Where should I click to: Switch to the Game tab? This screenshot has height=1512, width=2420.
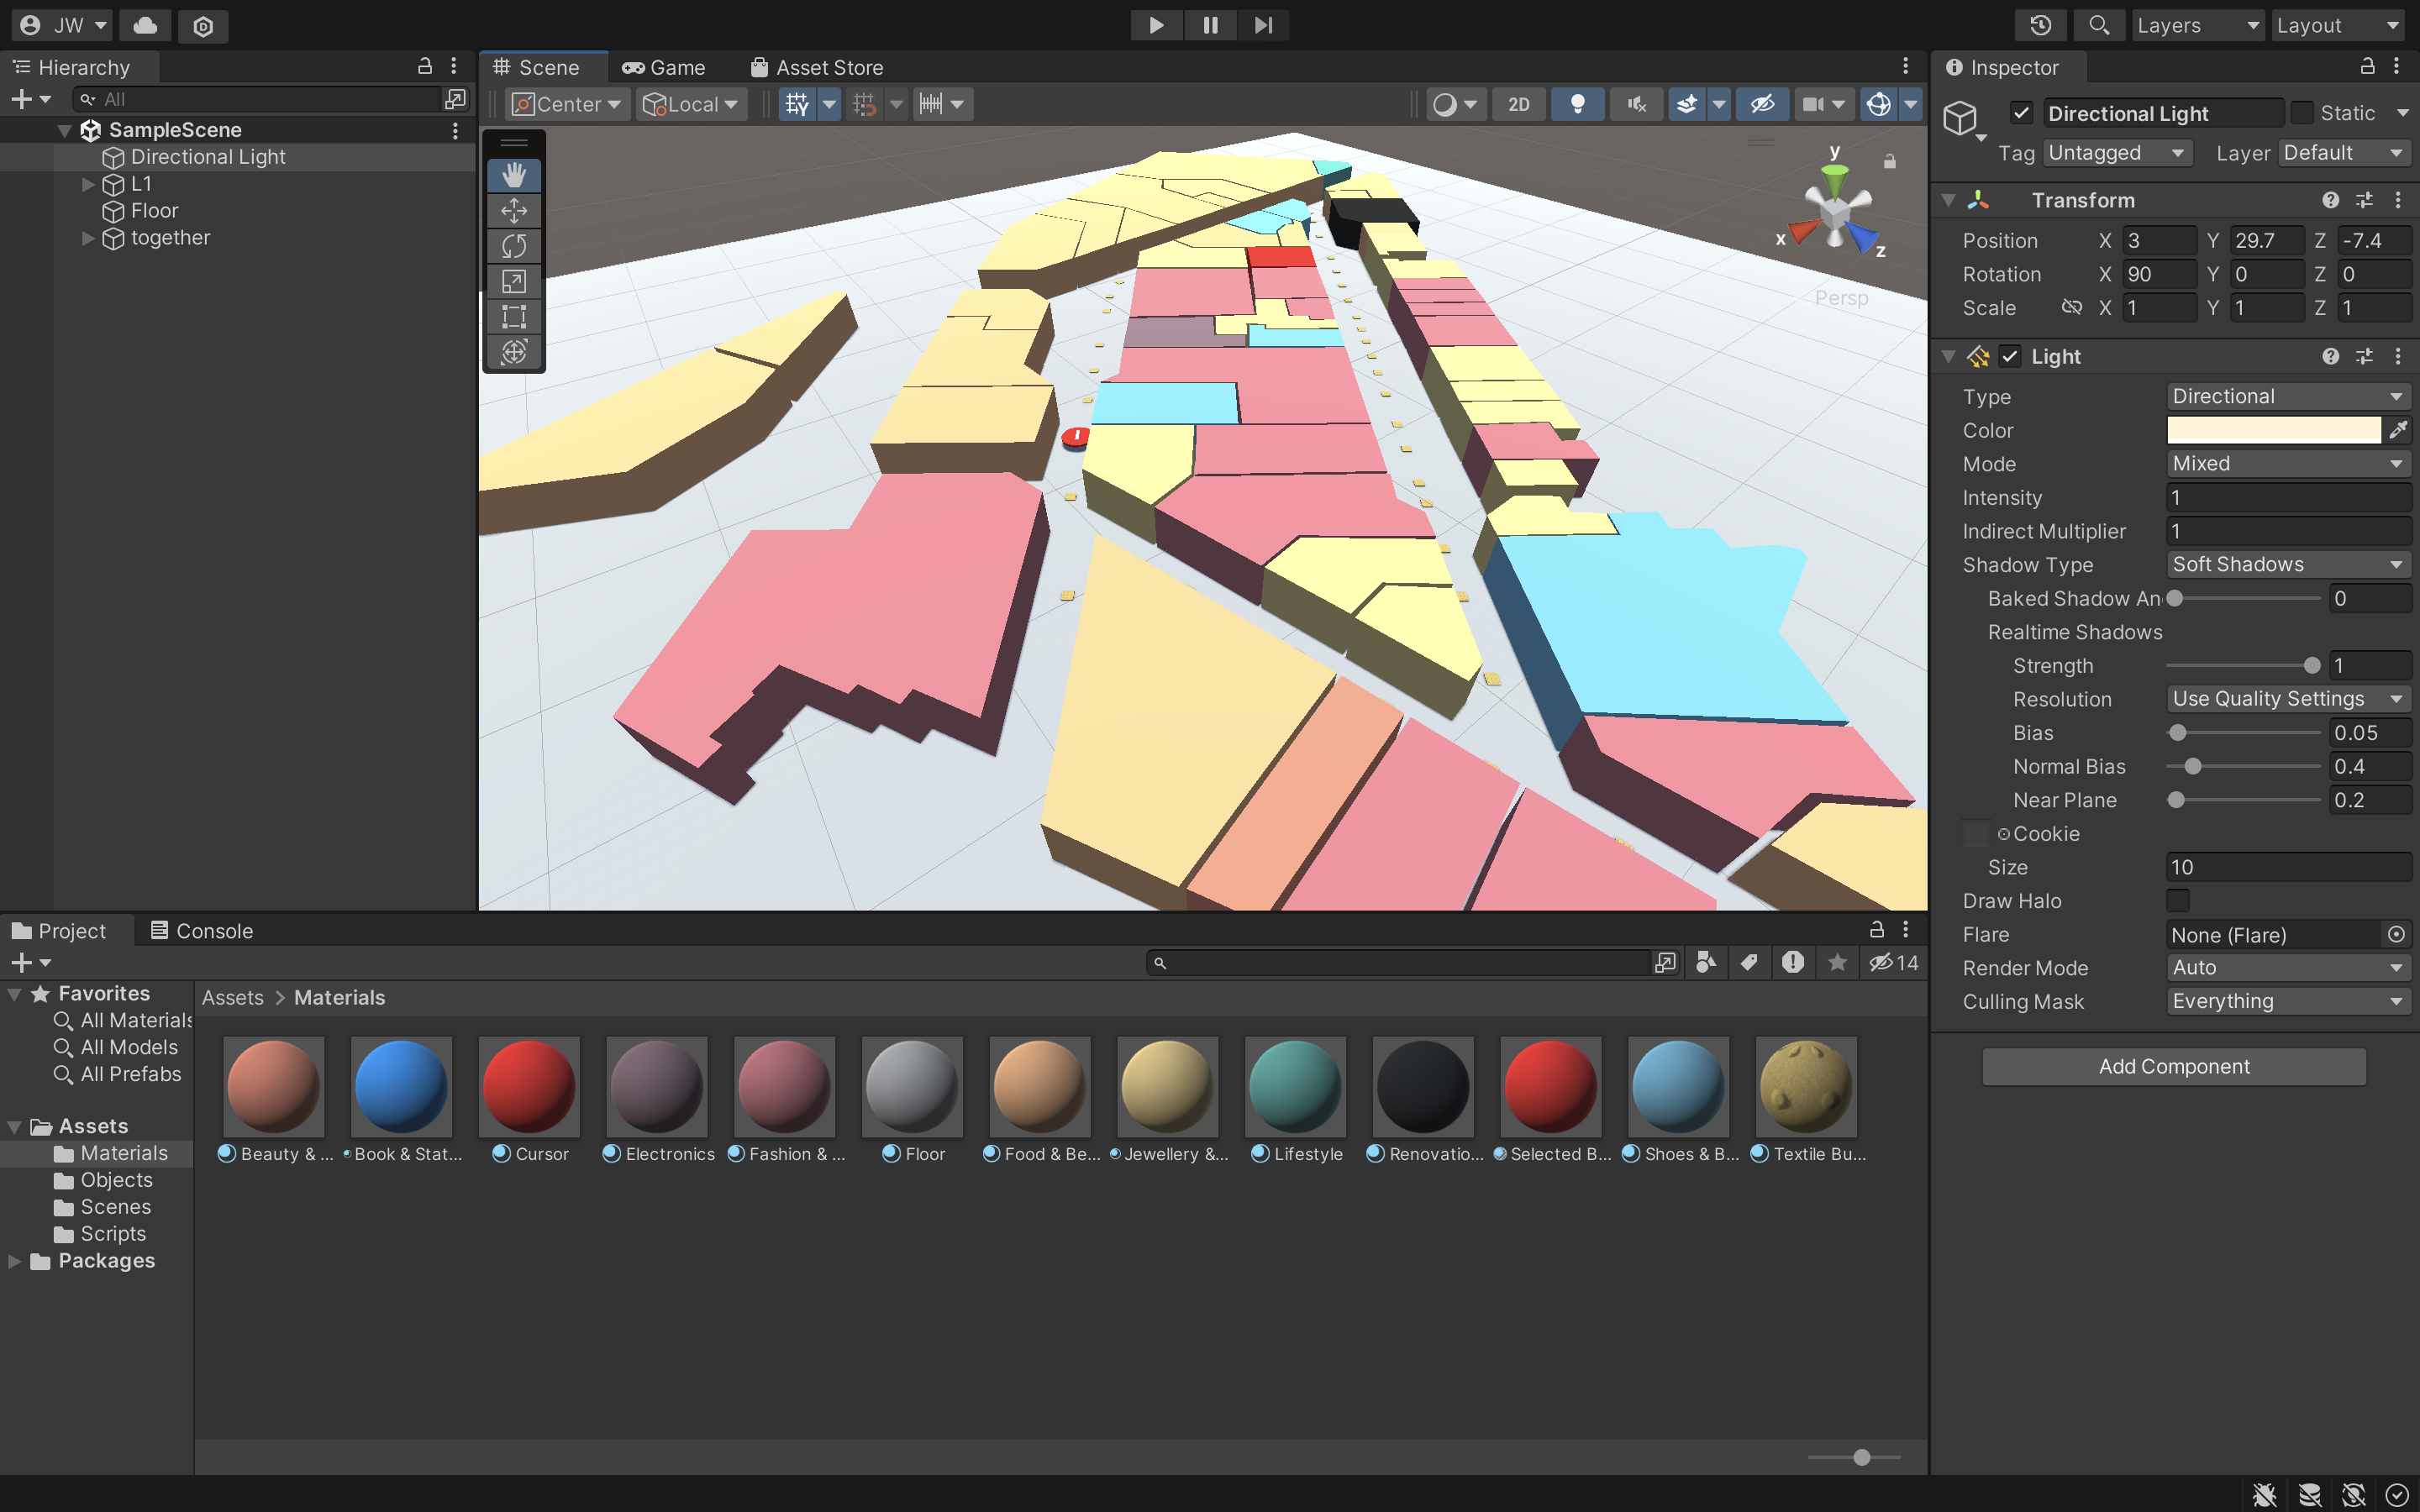pos(664,67)
